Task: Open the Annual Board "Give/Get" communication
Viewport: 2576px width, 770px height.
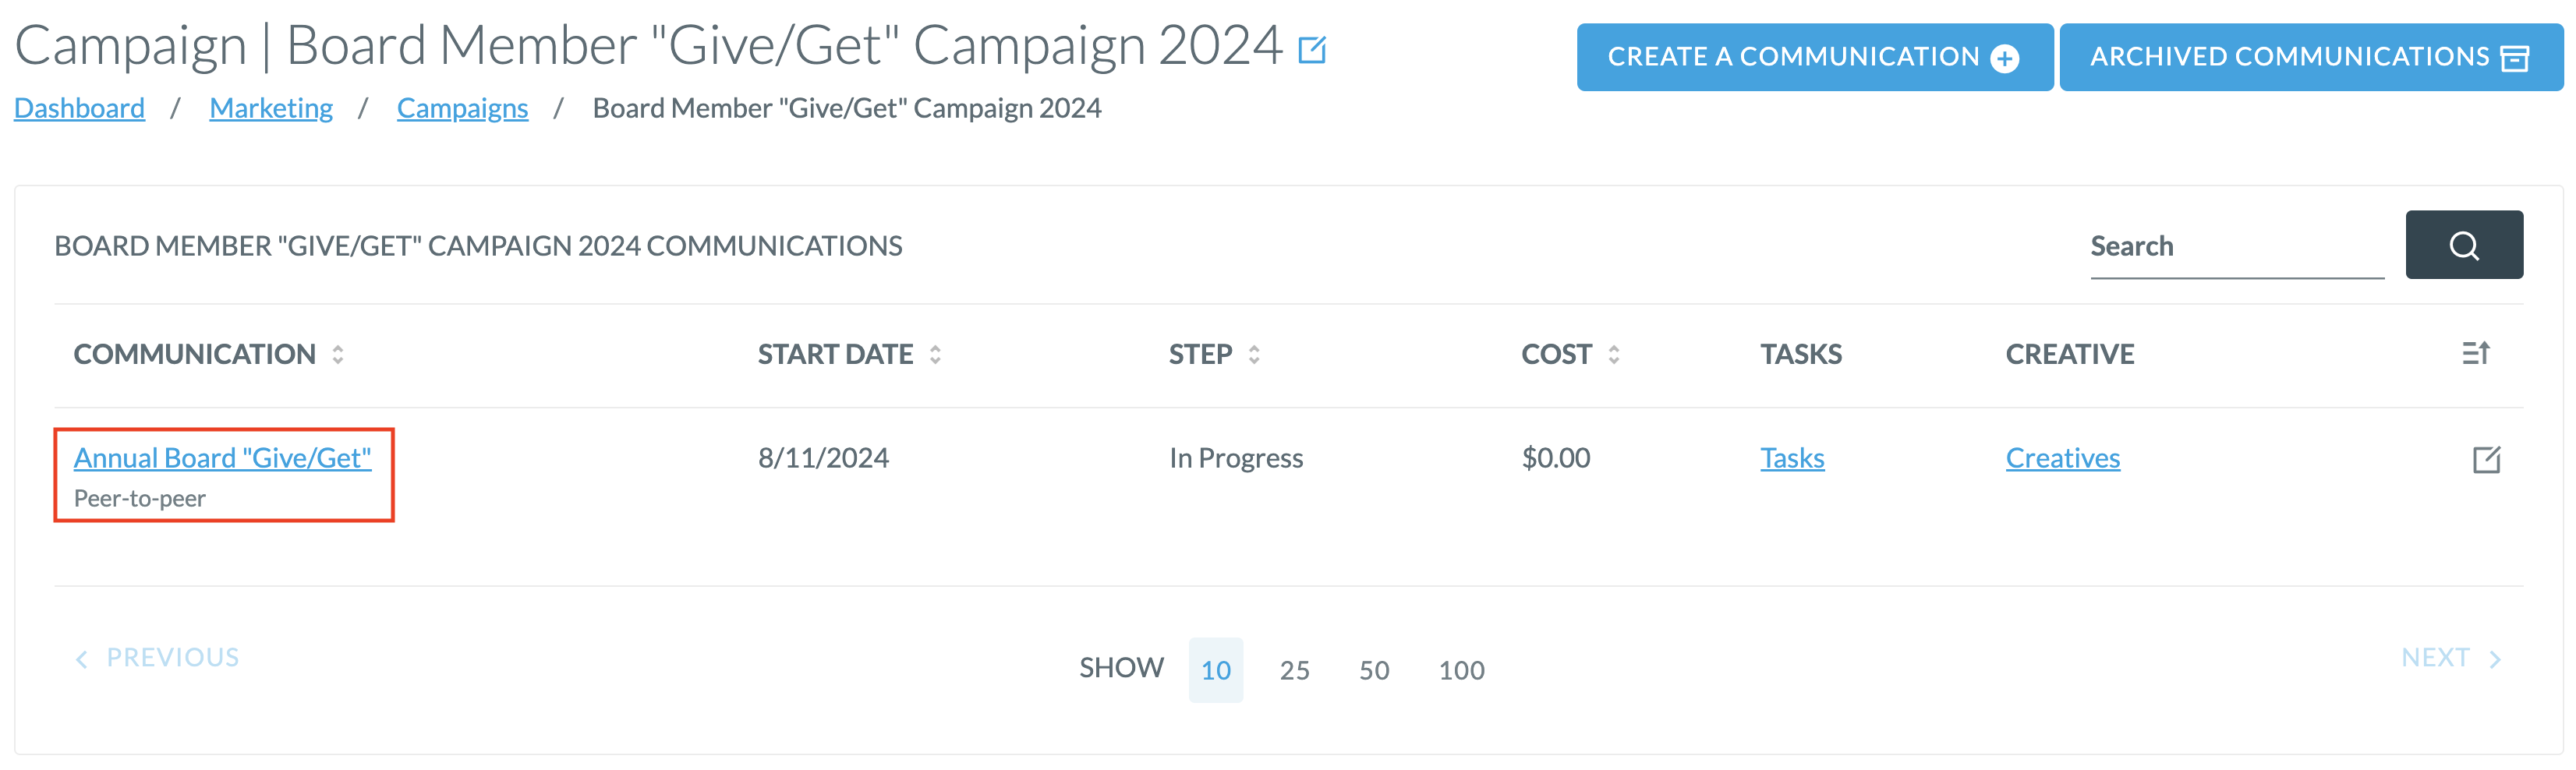Action: 222,458
